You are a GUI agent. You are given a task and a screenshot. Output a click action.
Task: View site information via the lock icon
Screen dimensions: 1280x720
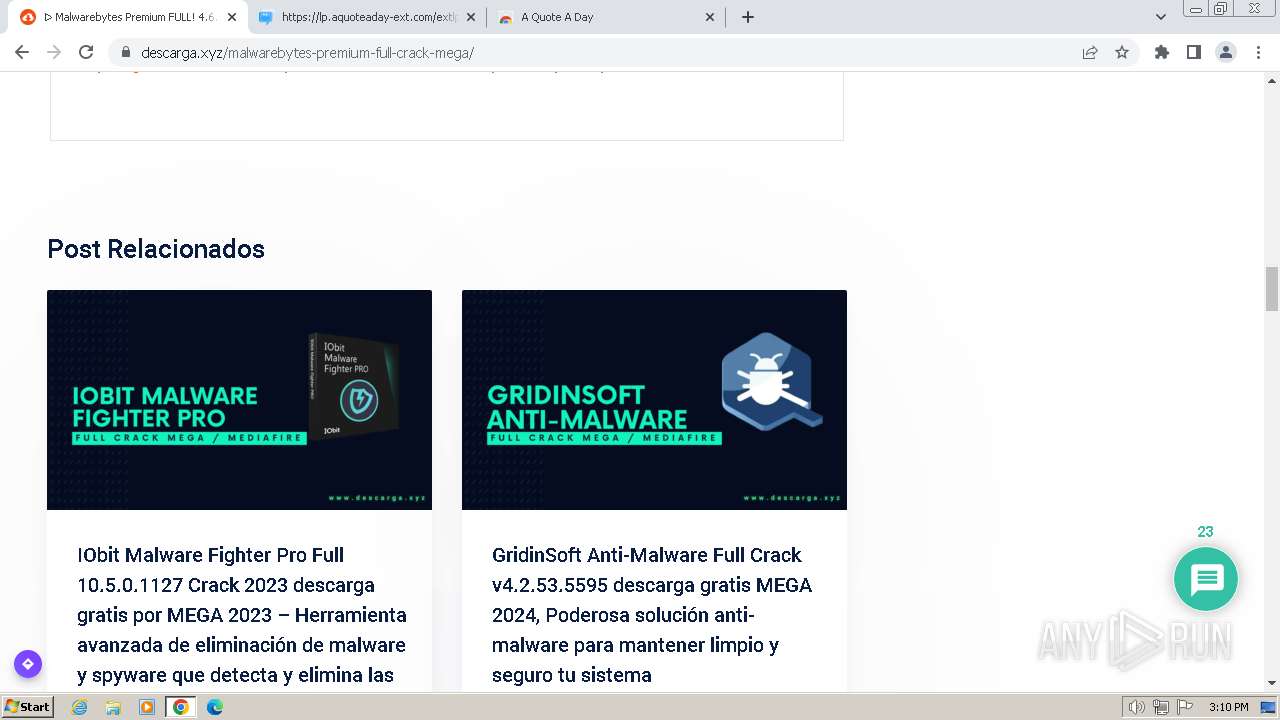[126, 52]
